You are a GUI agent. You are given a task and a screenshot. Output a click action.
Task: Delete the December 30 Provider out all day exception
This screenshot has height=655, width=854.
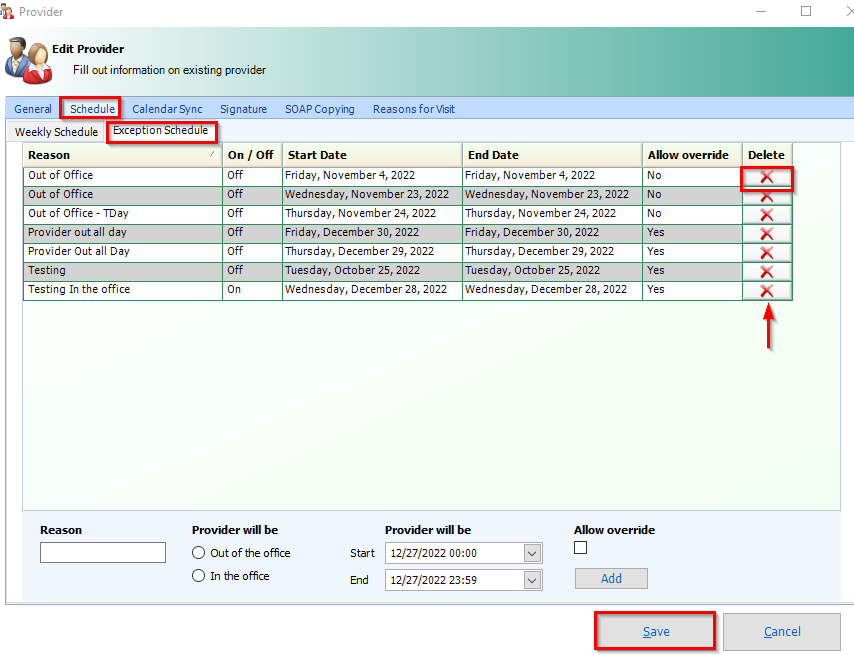point(767,234)
